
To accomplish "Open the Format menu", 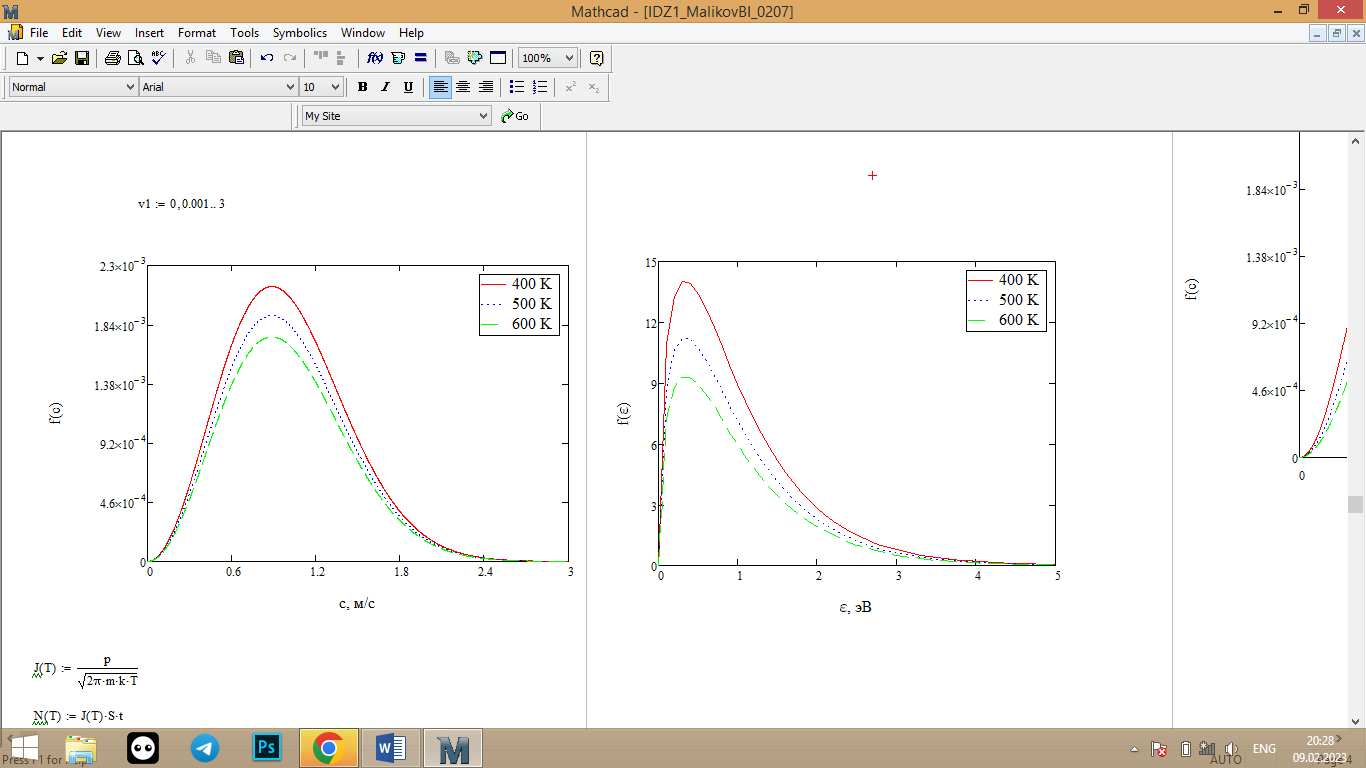I will [x=197, y=33].
